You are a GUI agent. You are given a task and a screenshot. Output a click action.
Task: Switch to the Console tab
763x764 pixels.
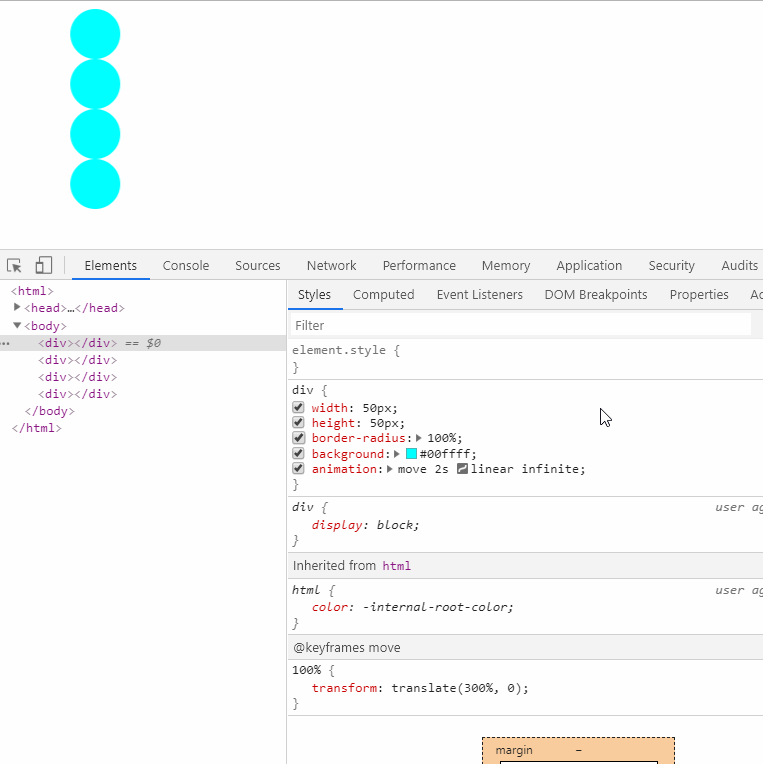[x=186, y=266]
